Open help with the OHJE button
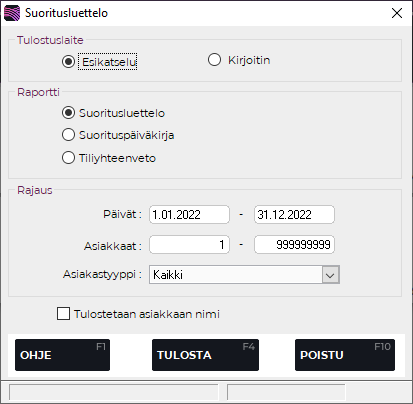The image size is (413, 404). (x=62, y=355)
